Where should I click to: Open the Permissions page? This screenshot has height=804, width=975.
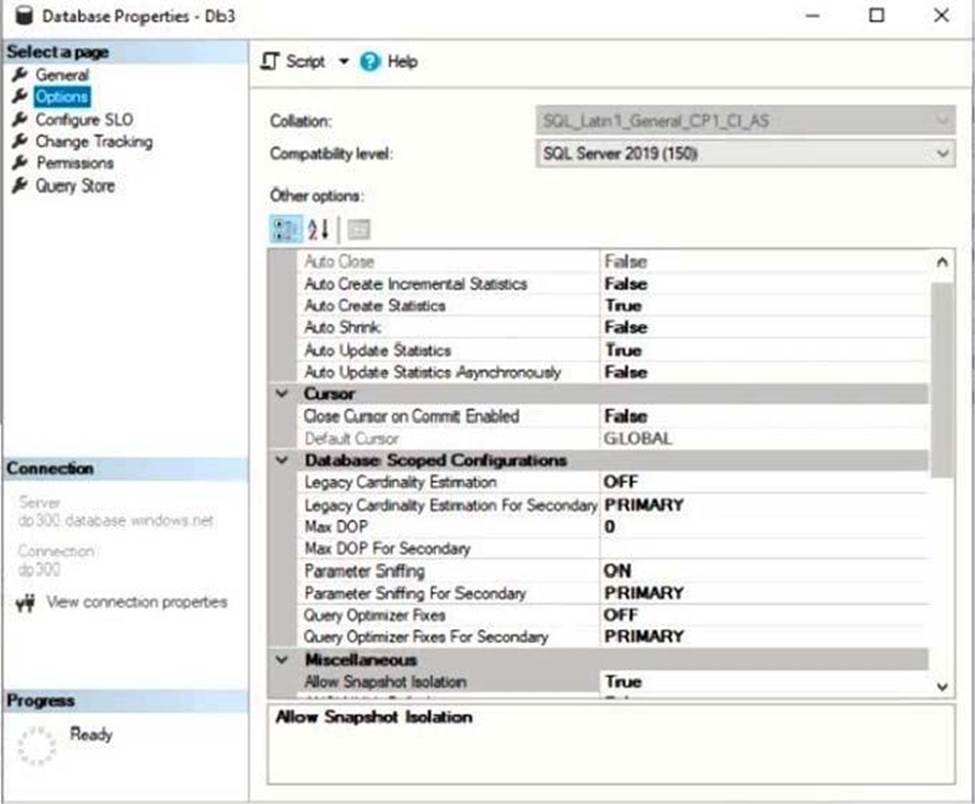(75, 163)
